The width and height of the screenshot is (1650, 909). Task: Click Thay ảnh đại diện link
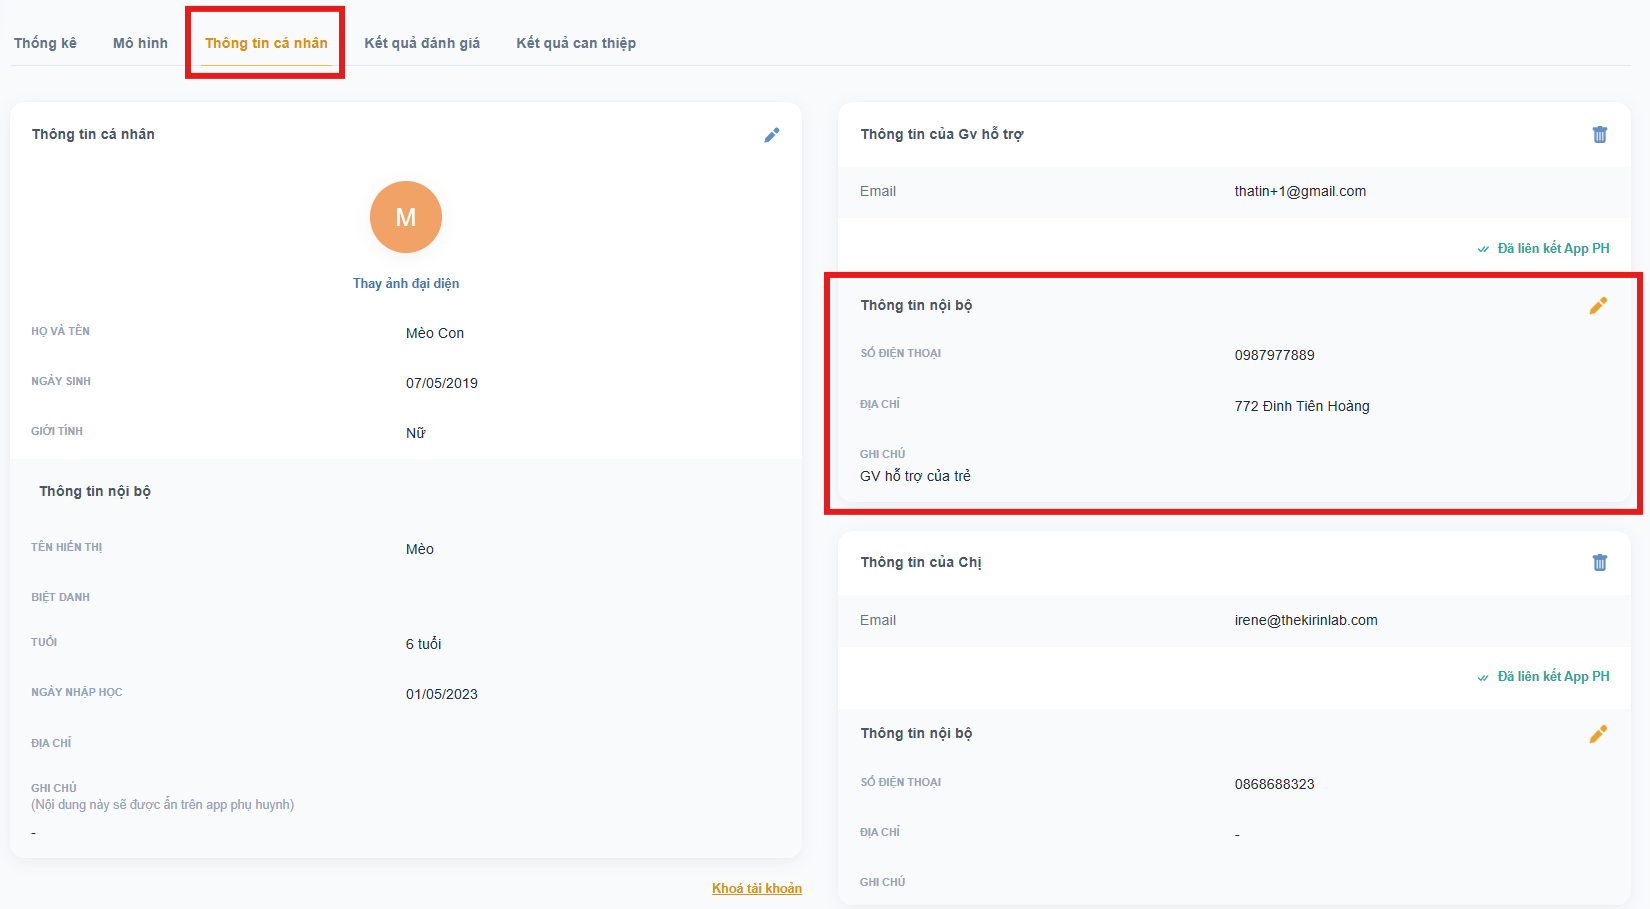(x=406, y=284)
